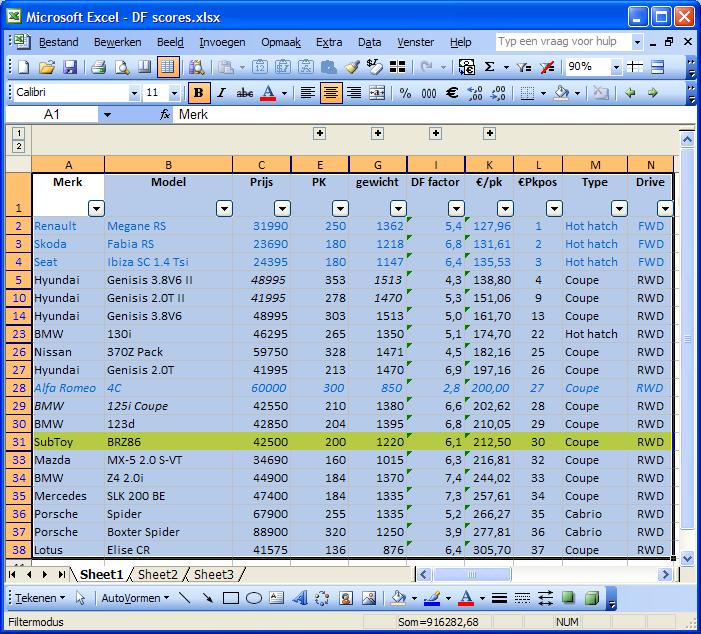Click the Line Style icon

499,598
